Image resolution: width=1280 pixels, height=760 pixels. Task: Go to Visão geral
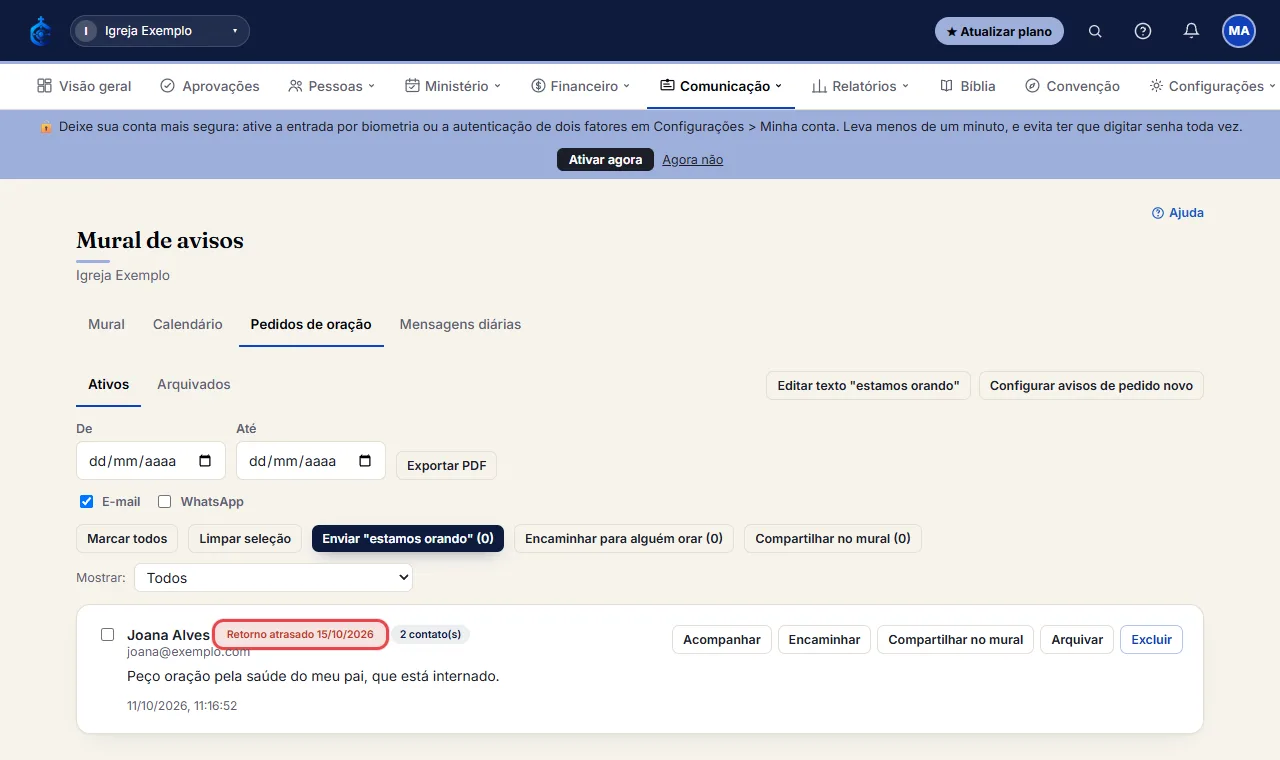click(84, 86)
